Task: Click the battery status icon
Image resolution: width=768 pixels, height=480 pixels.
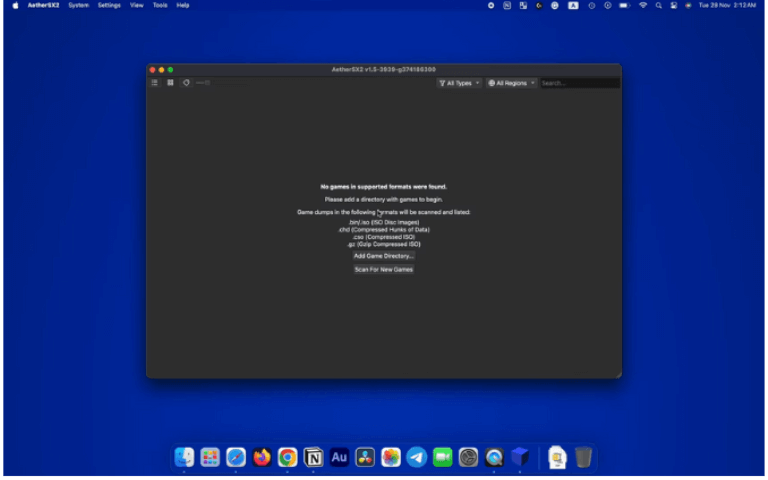Action: [x=624, y=5]
